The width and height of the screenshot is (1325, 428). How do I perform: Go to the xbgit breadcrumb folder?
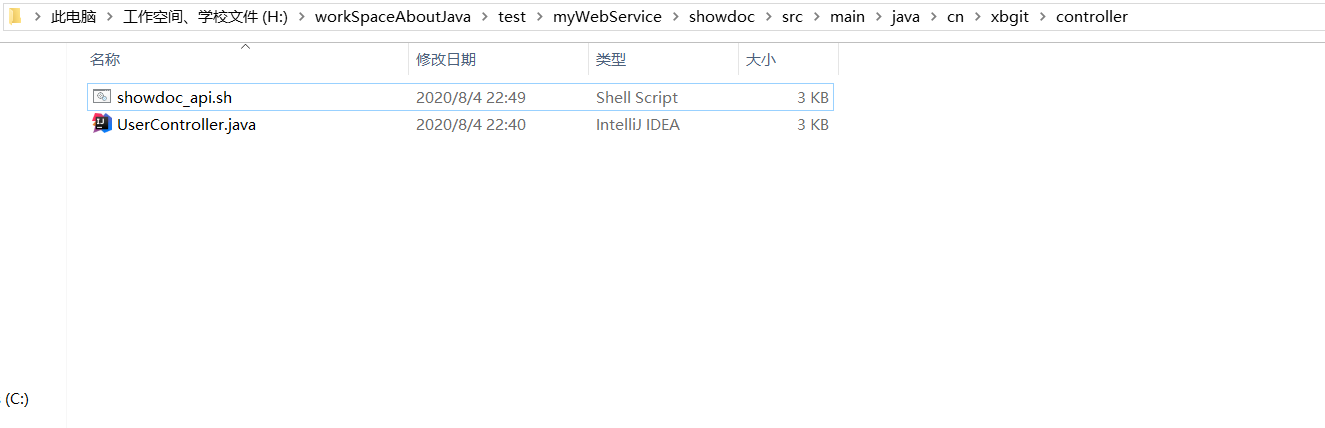pyautogui.click(x=1009, y=17)
